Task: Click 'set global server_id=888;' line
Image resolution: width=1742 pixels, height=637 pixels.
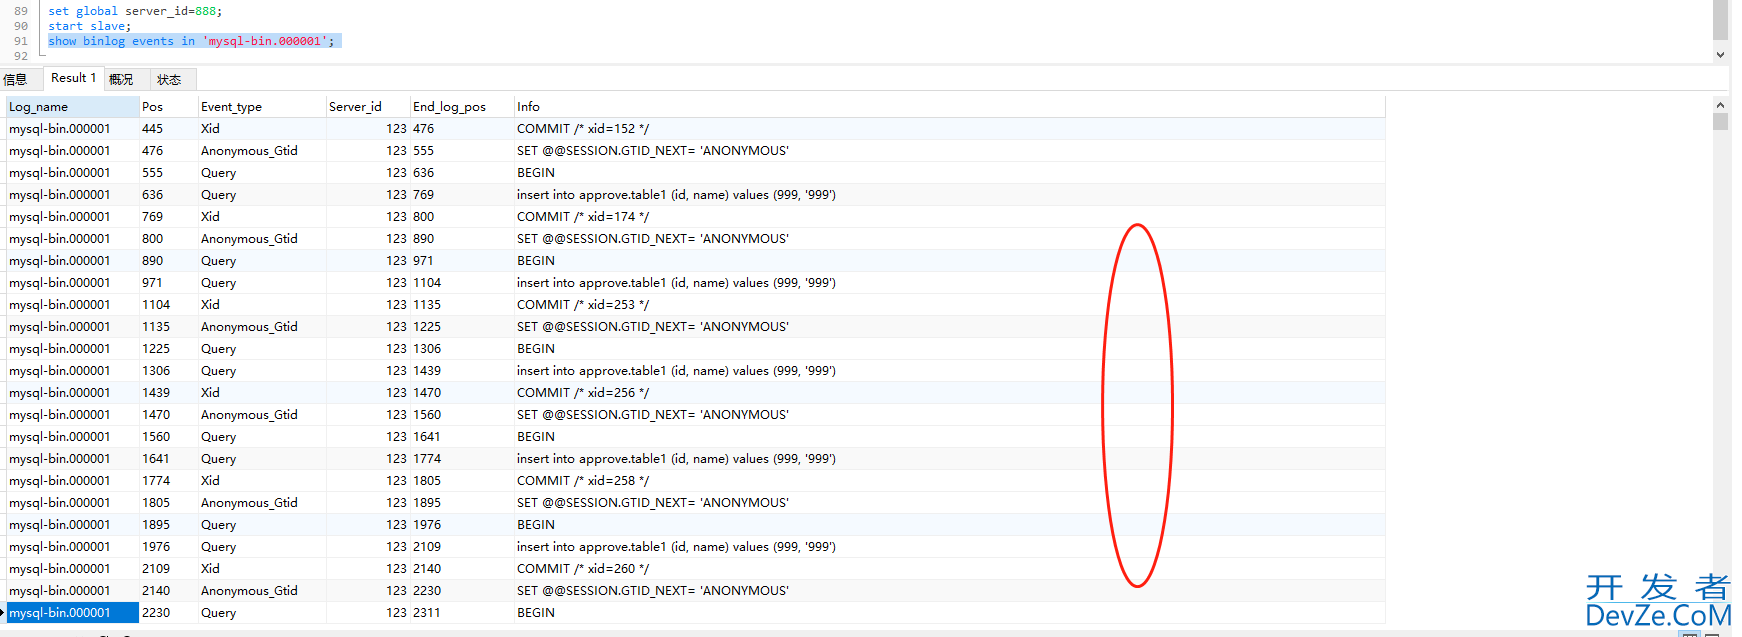Action: pos(135,11)
